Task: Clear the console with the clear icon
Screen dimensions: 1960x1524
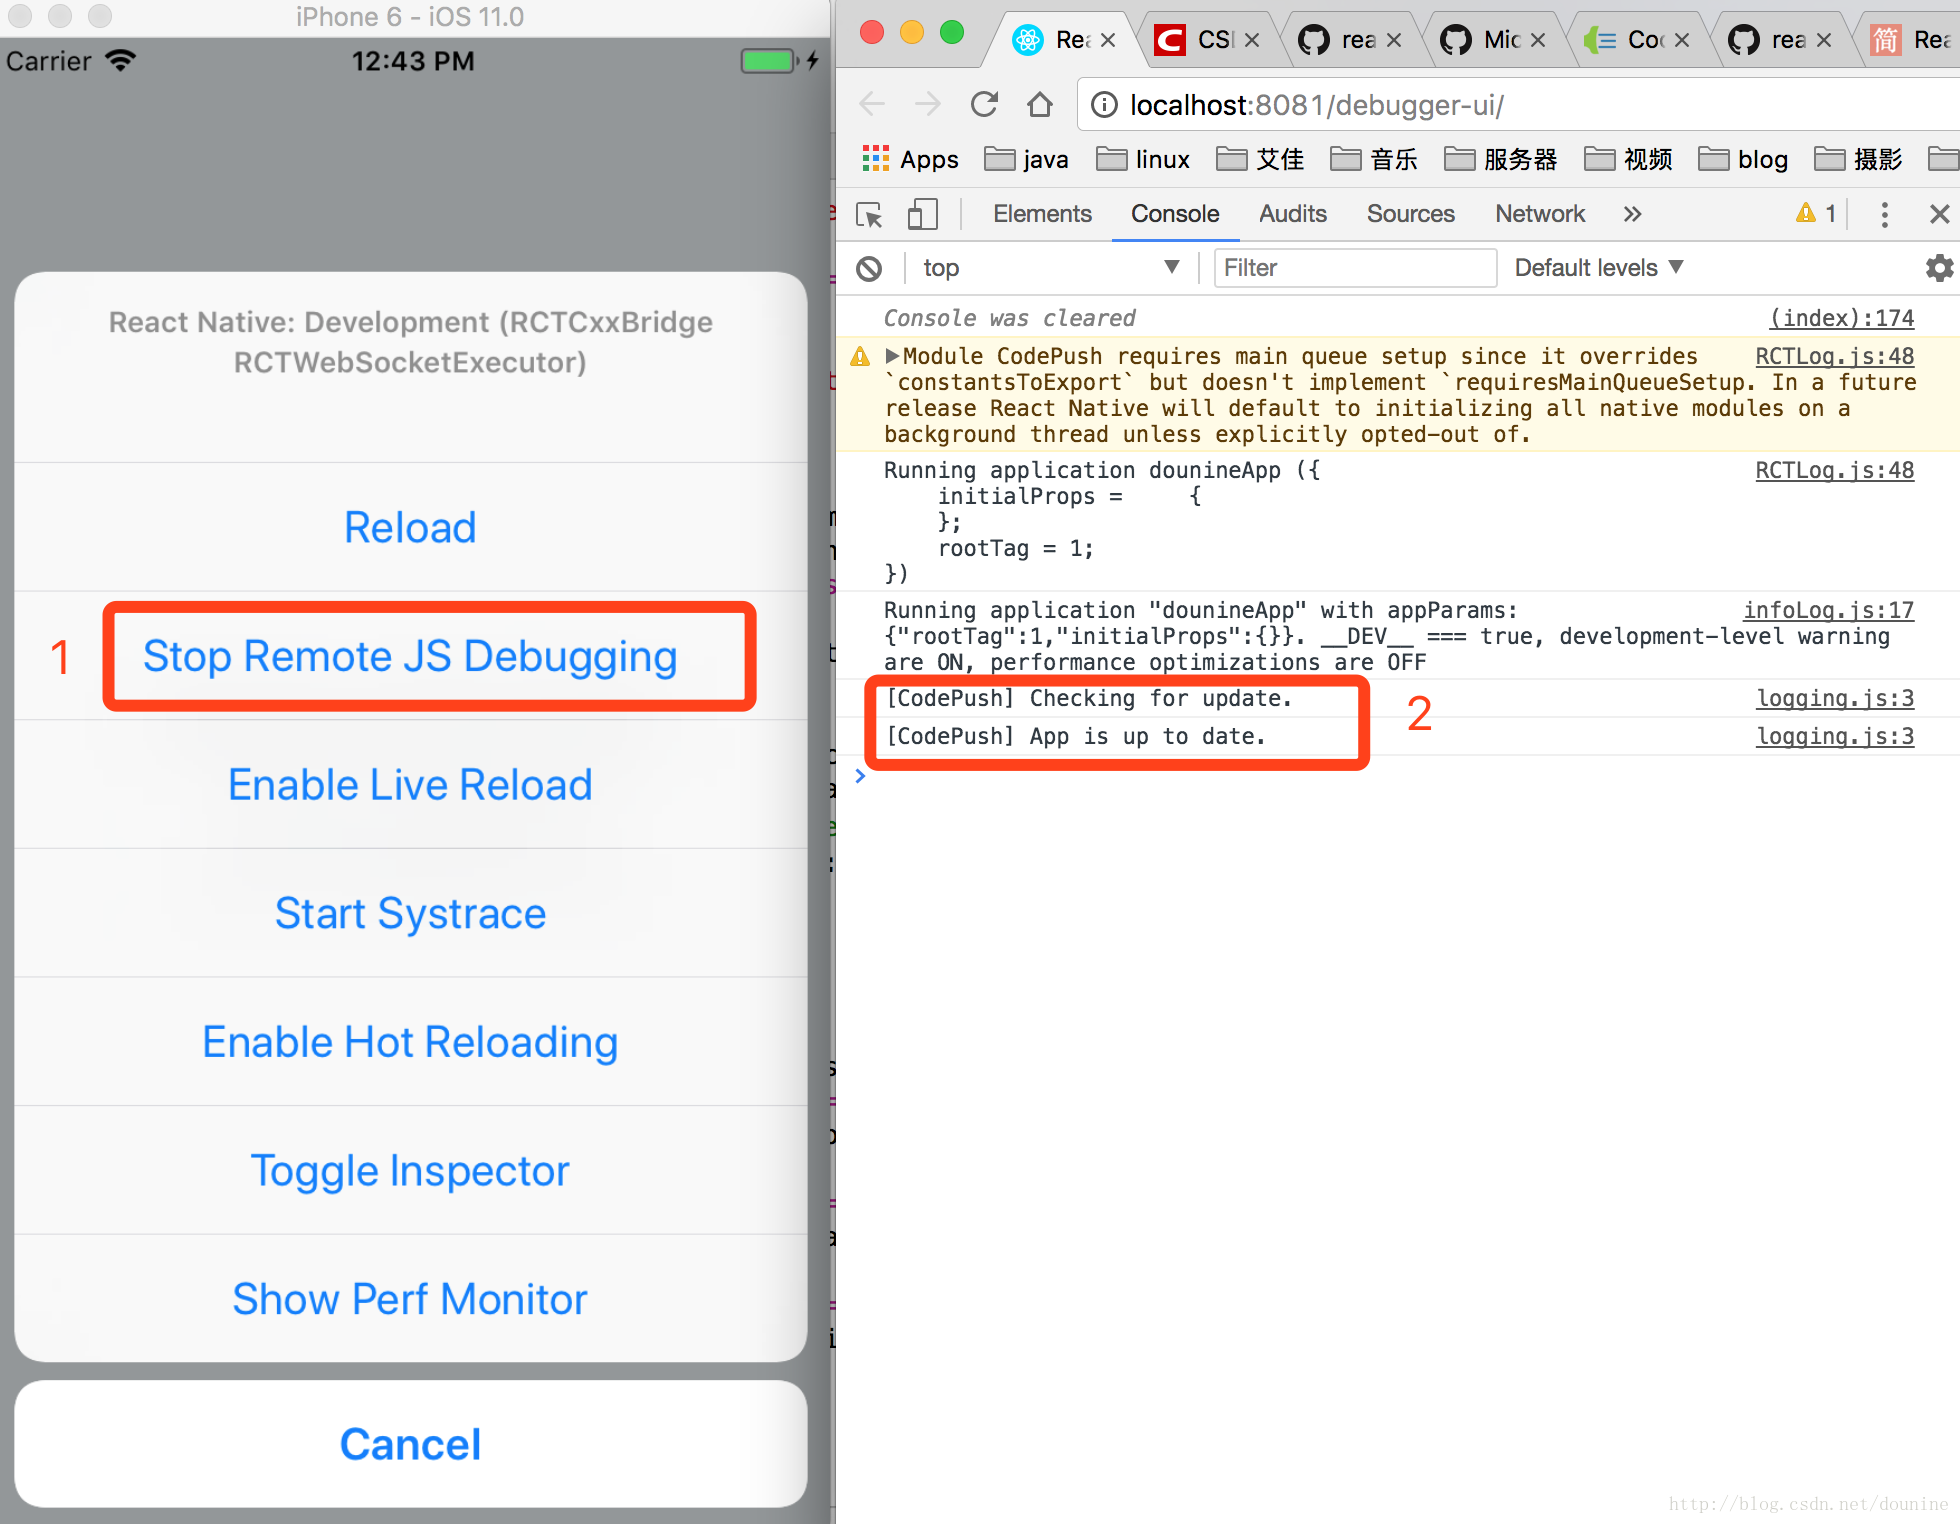Action: pyautogui.click(x=869, y=268)
